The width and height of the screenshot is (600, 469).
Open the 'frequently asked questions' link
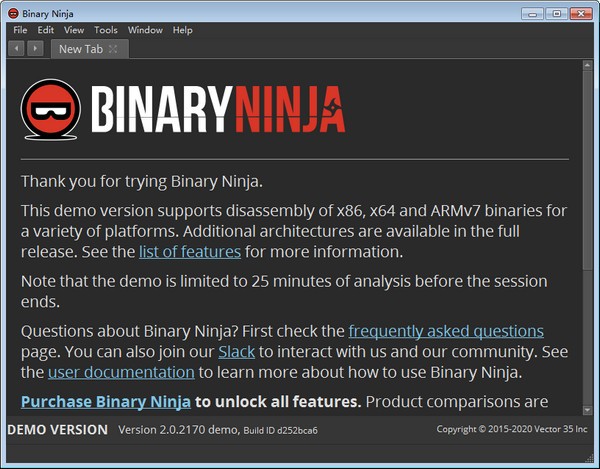[x=446, y=330]
